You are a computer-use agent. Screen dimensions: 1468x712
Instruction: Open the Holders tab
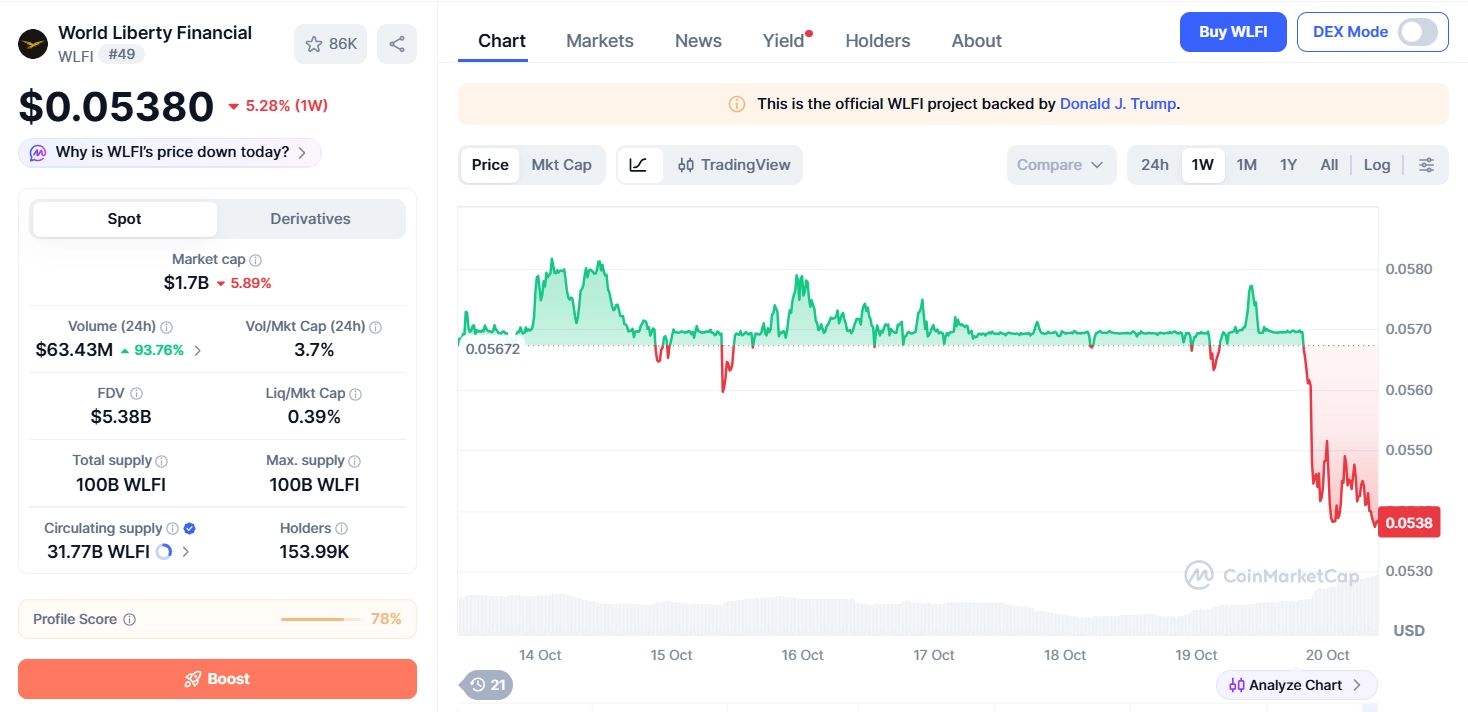coord(878,41)
